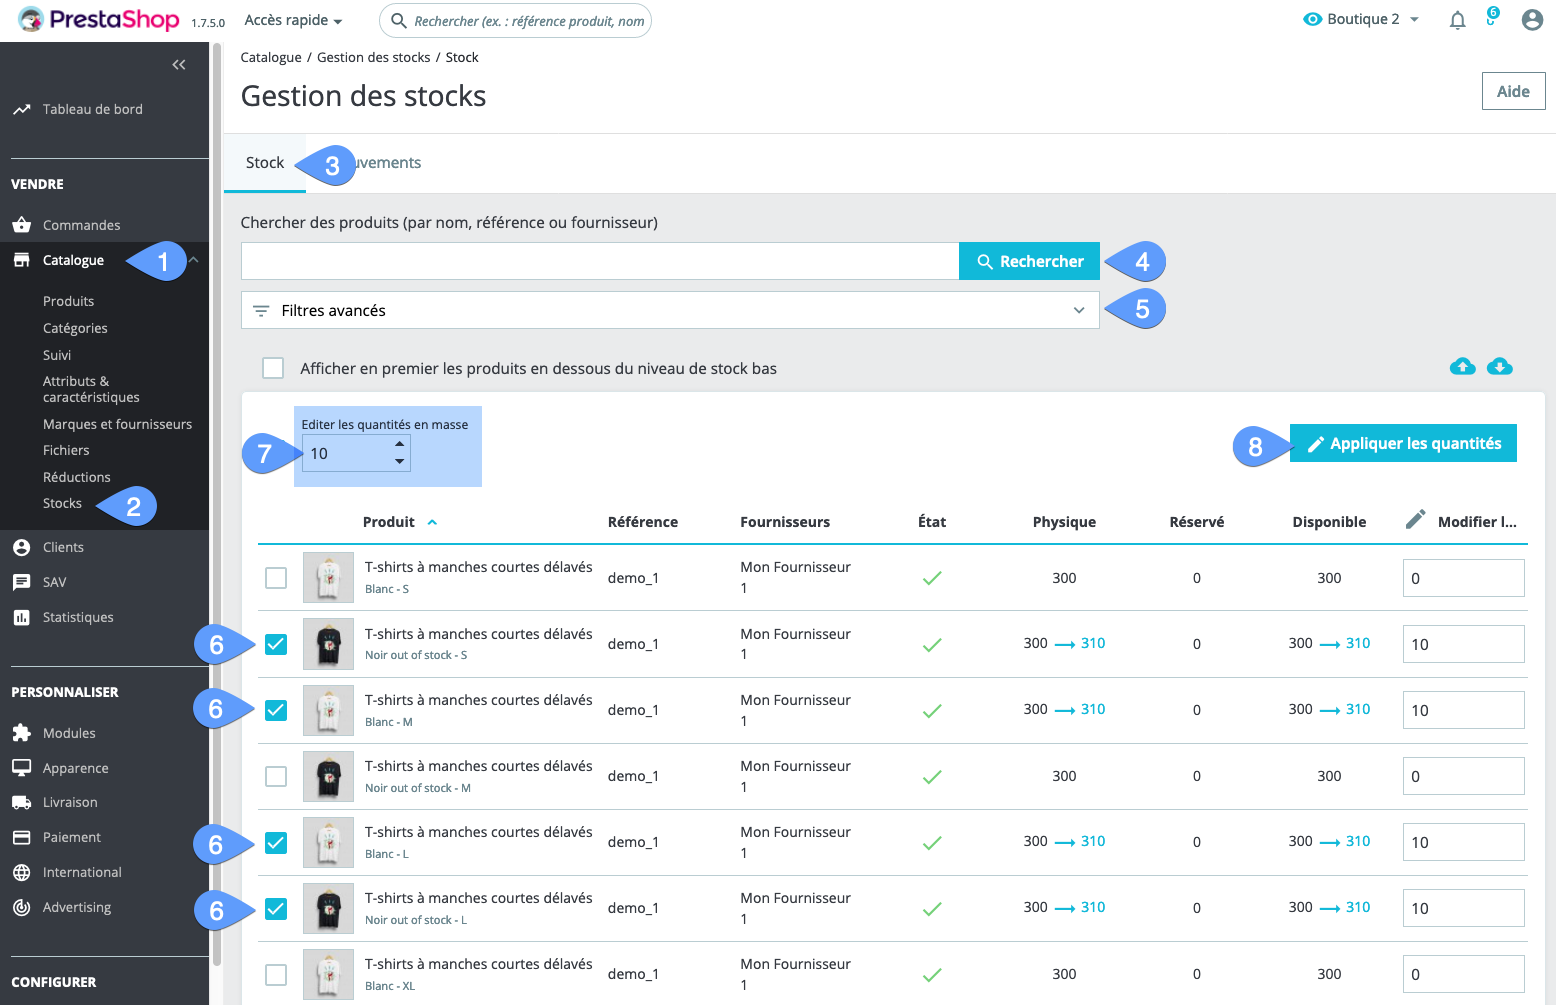Open the Boutique 2 shop selector
This screenshot has width=1556, height=1005.
(x=1361, y=20)
